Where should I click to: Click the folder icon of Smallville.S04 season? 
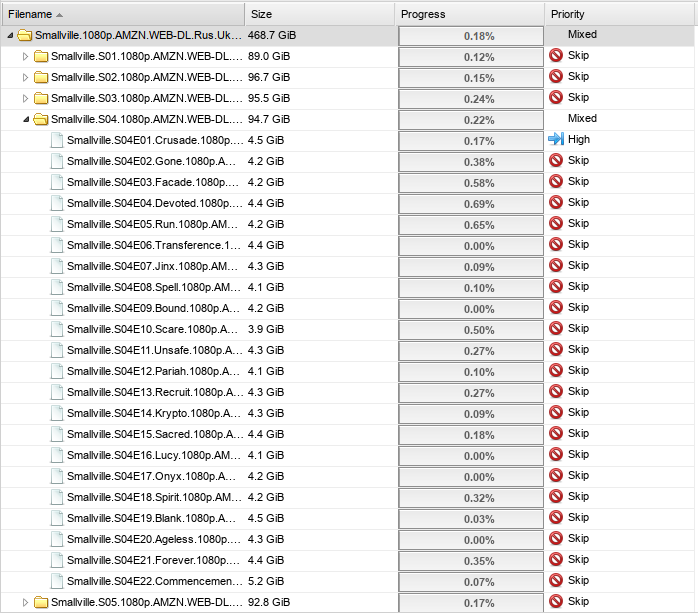[41, 119]
